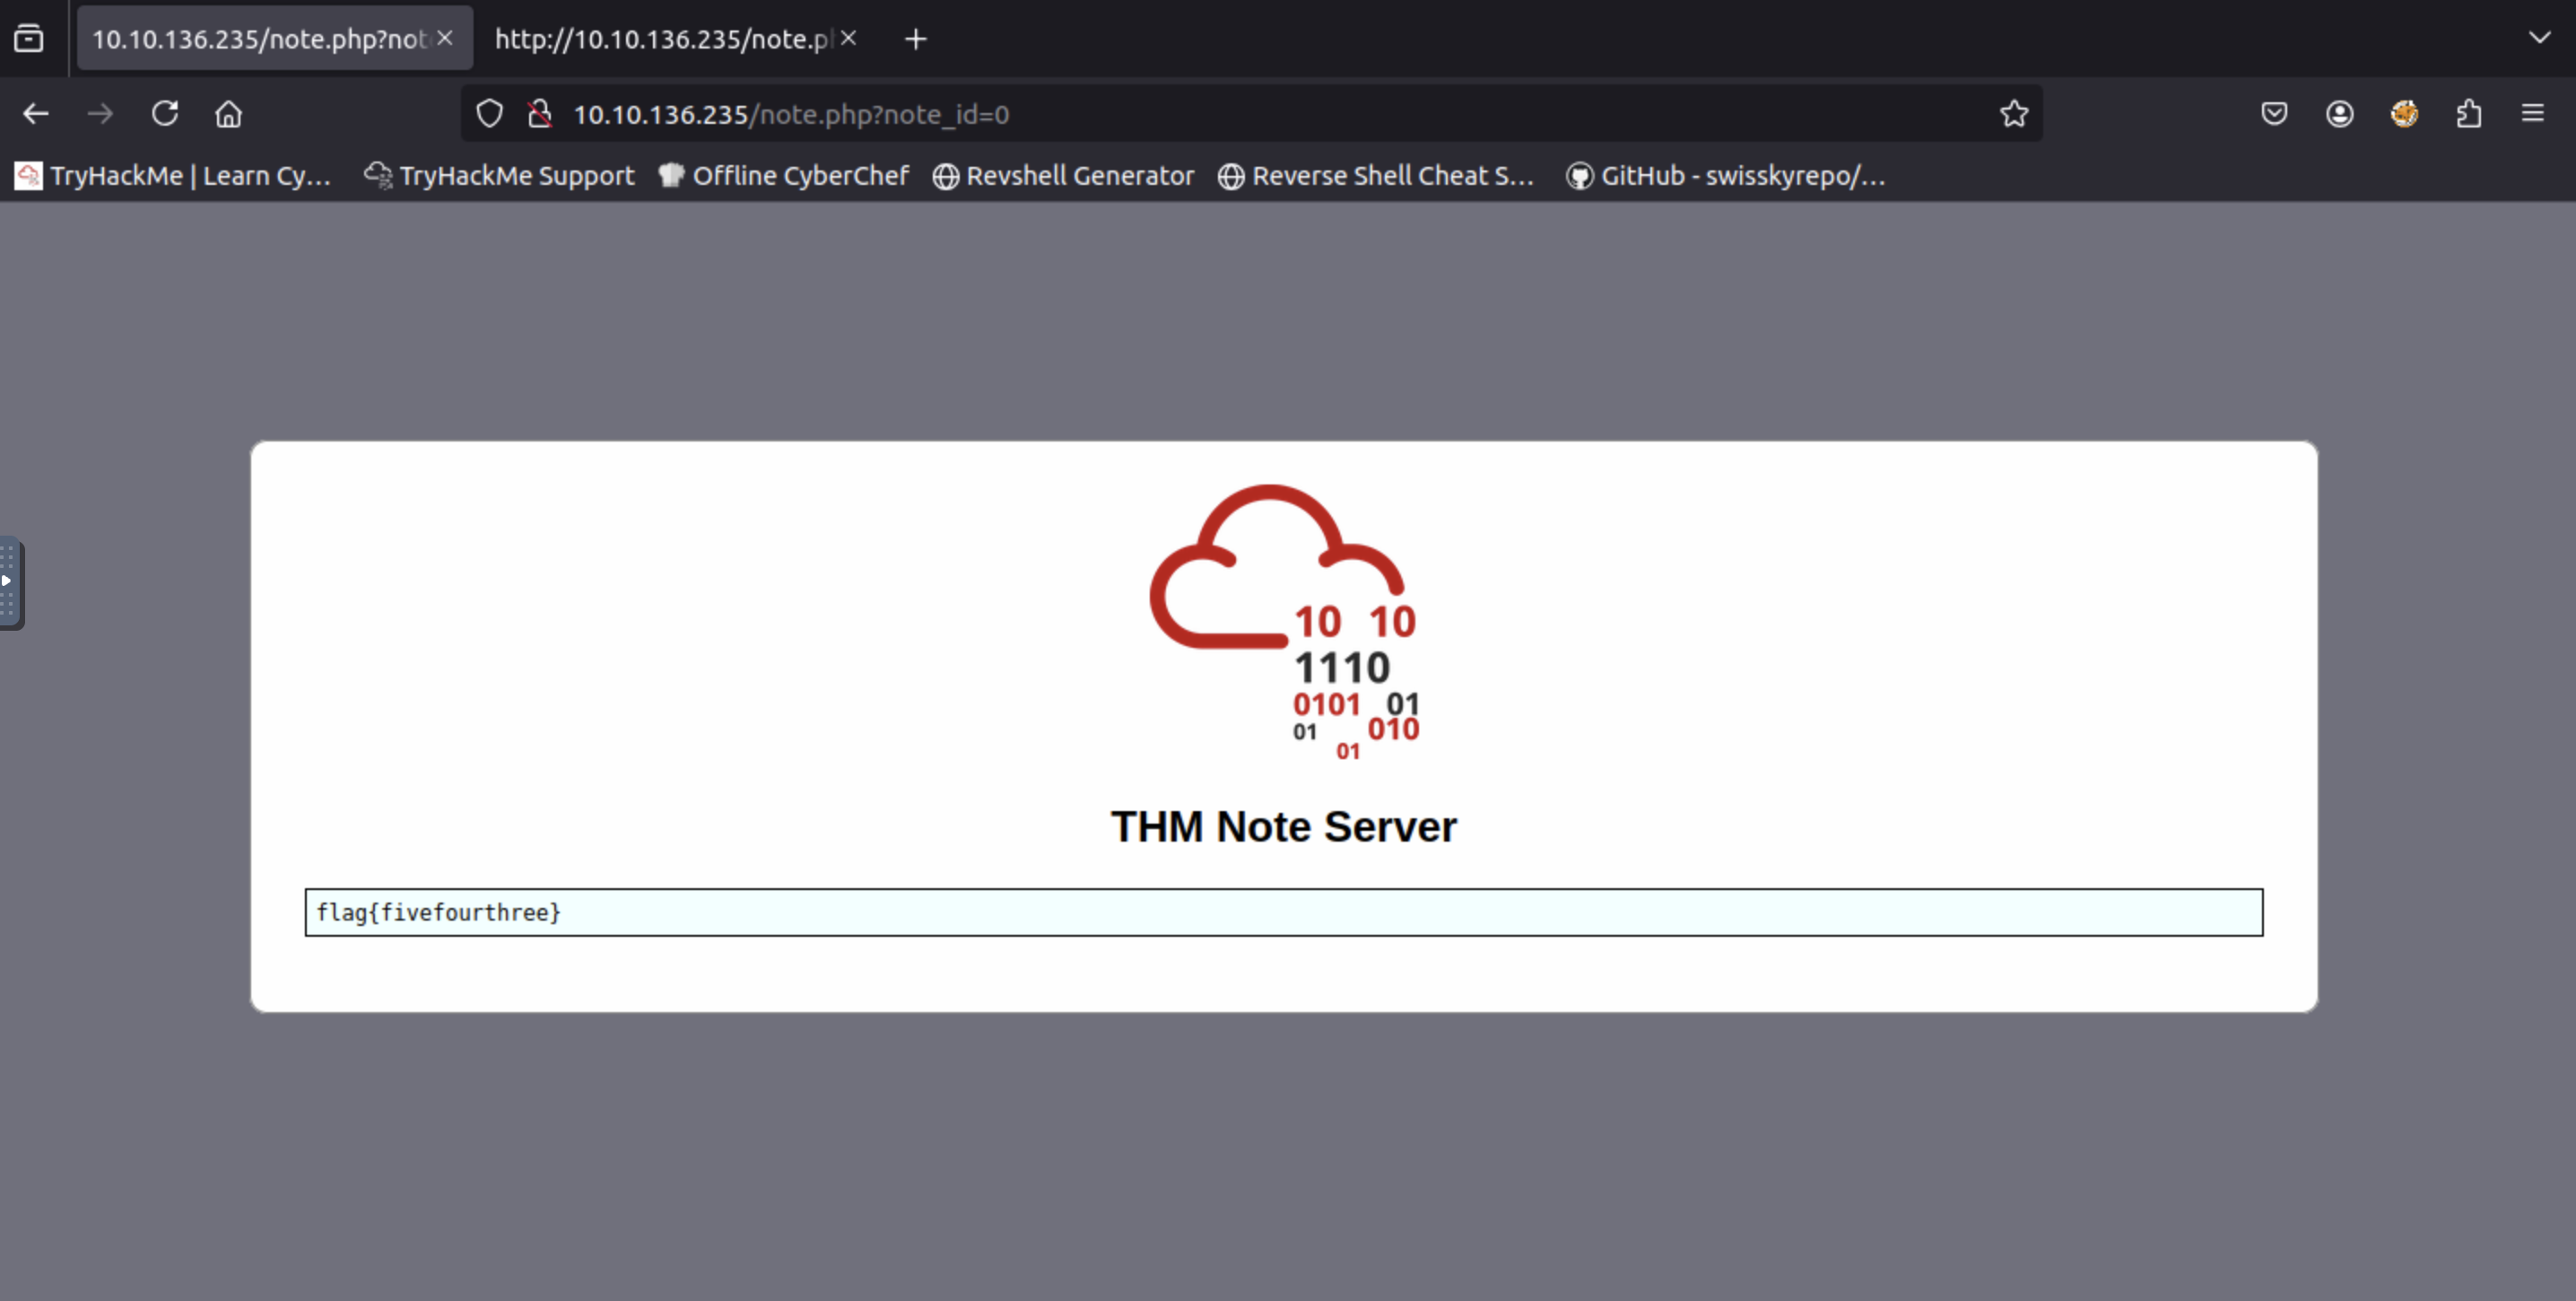Click the browser Back arrow button
The width and height of the screenshot is (2576, 1301).
[x=36, y=114]
